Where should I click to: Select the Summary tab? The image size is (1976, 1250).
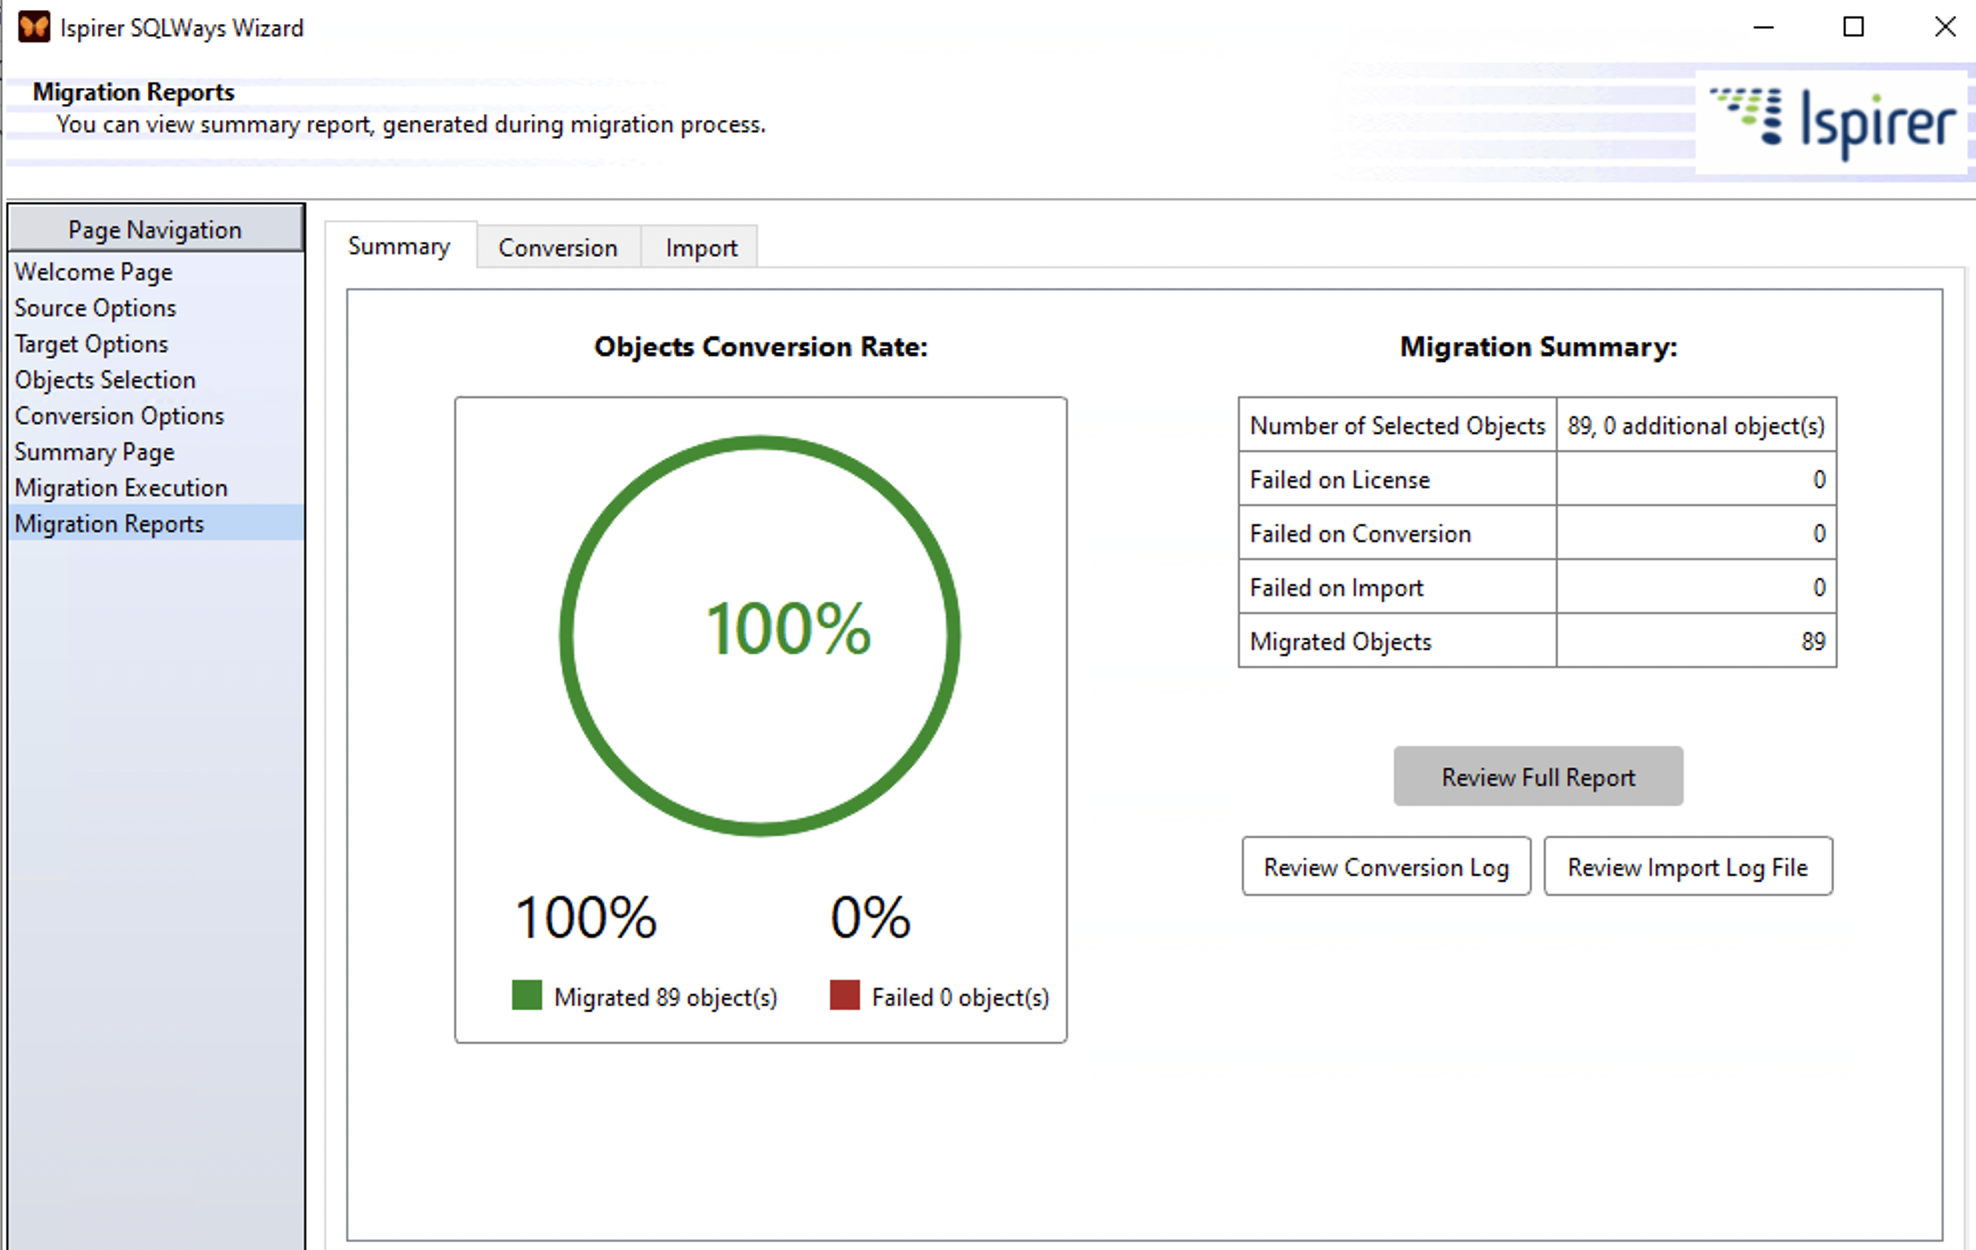coord(398,246)
